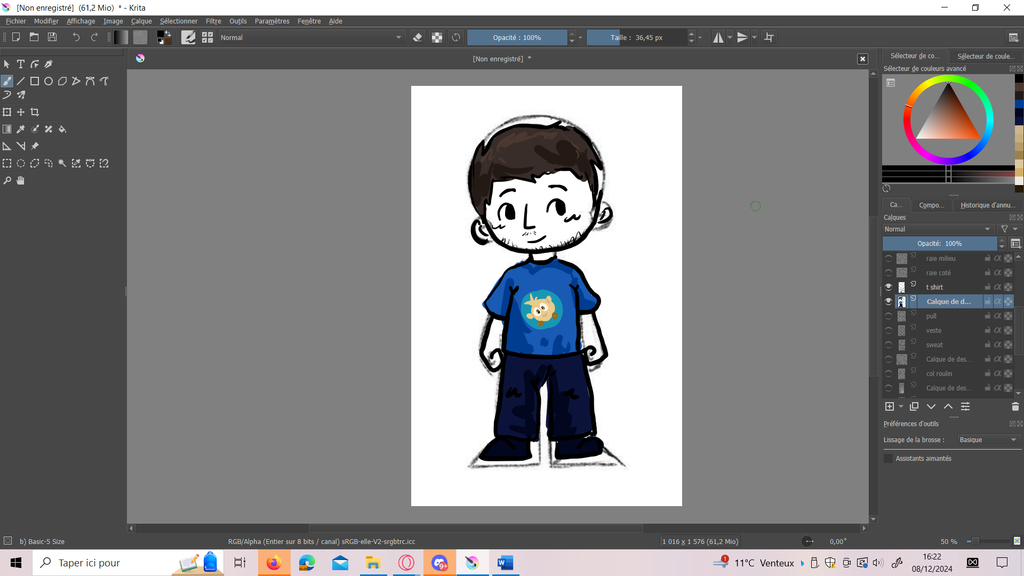Viewport: 1024px width, 576px height.
Task: Open the 'Lissage de la brosse' dropdown
Action: click(987, 440)
